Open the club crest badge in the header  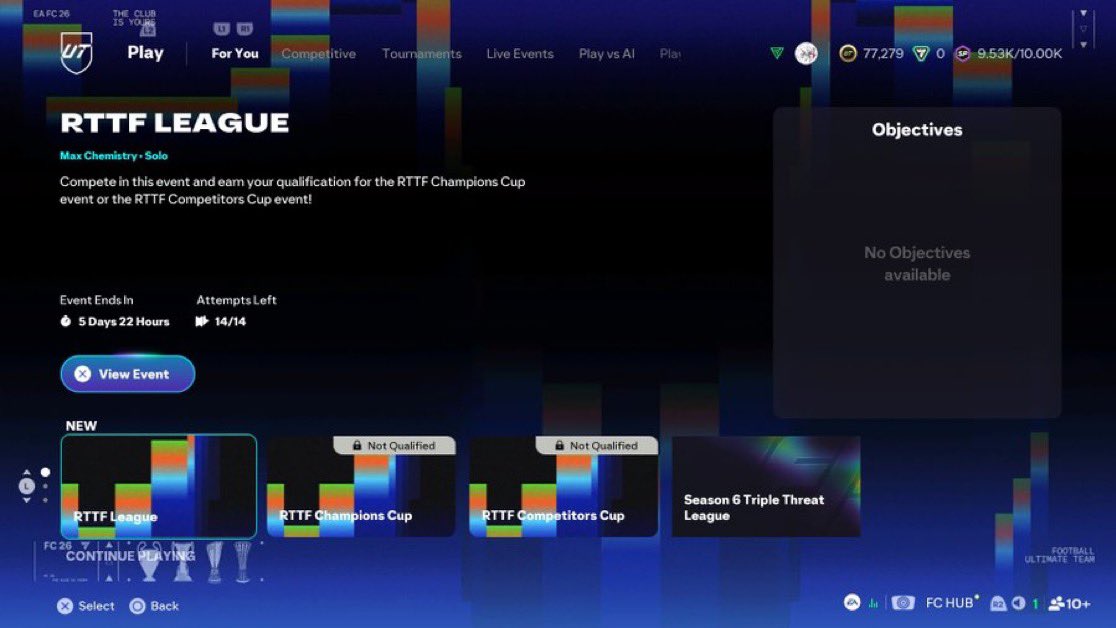tap(806, 53)
